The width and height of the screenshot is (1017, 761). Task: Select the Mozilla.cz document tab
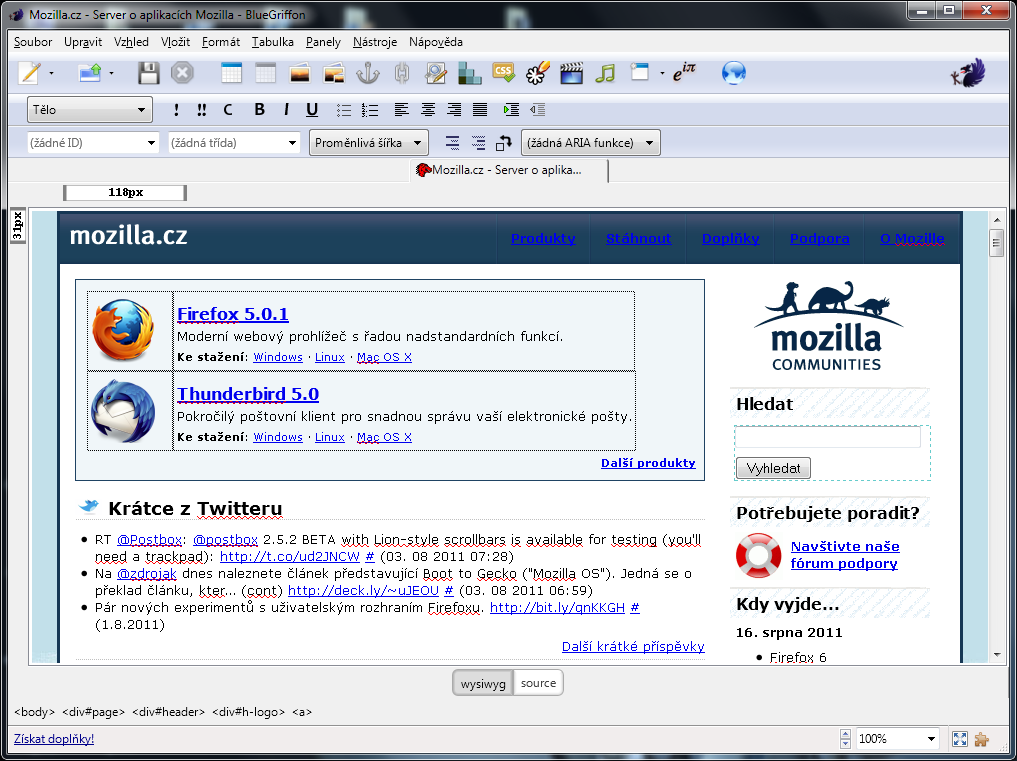[x=509, y=171]
